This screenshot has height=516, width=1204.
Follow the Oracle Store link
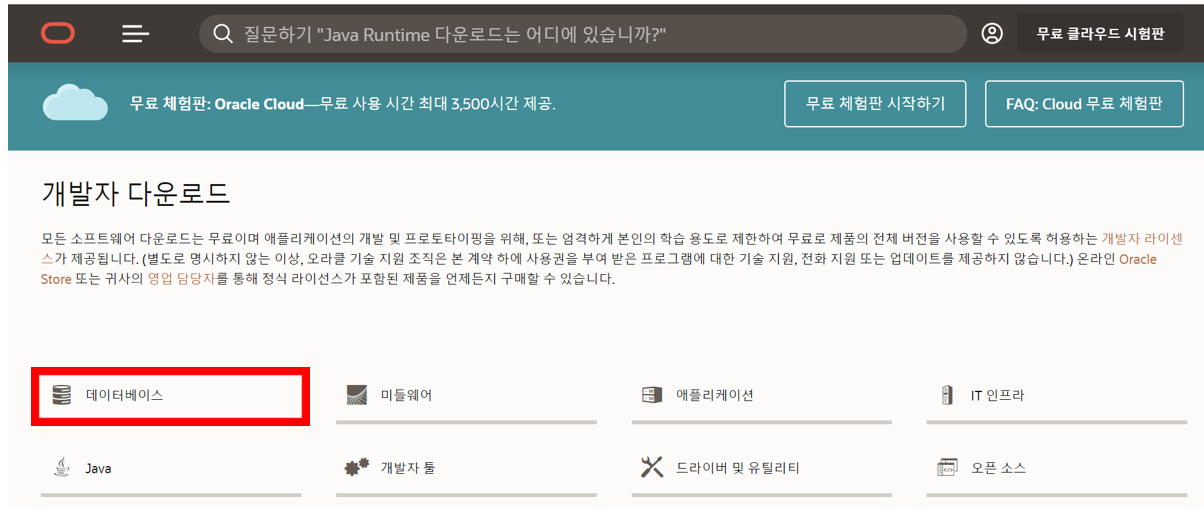click(x=1137, y=259)
